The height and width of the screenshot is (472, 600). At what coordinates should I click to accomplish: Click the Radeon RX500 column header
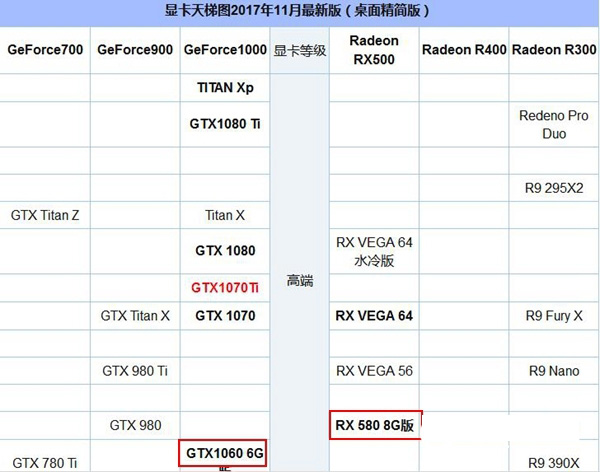pos(374,50)
